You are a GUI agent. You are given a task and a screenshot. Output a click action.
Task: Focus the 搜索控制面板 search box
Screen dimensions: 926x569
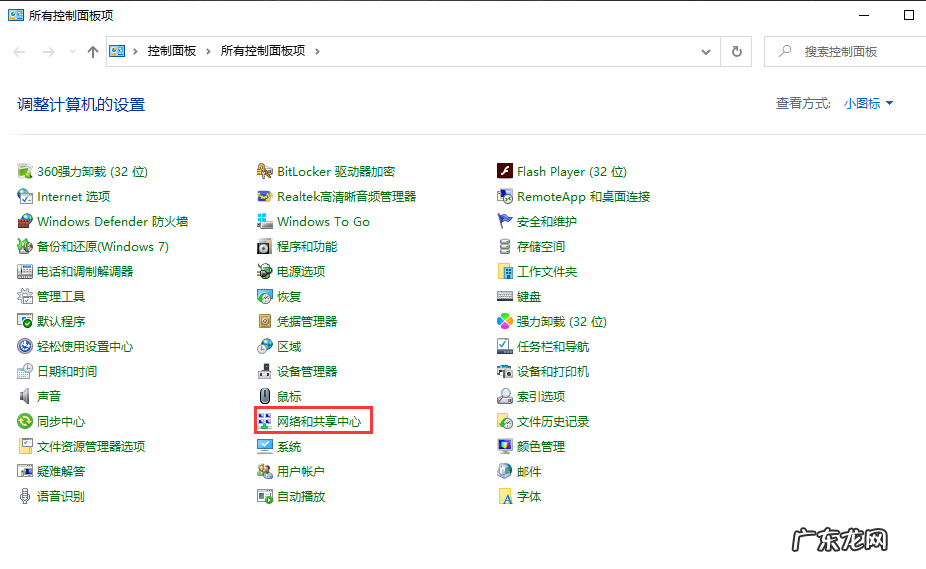845,51
